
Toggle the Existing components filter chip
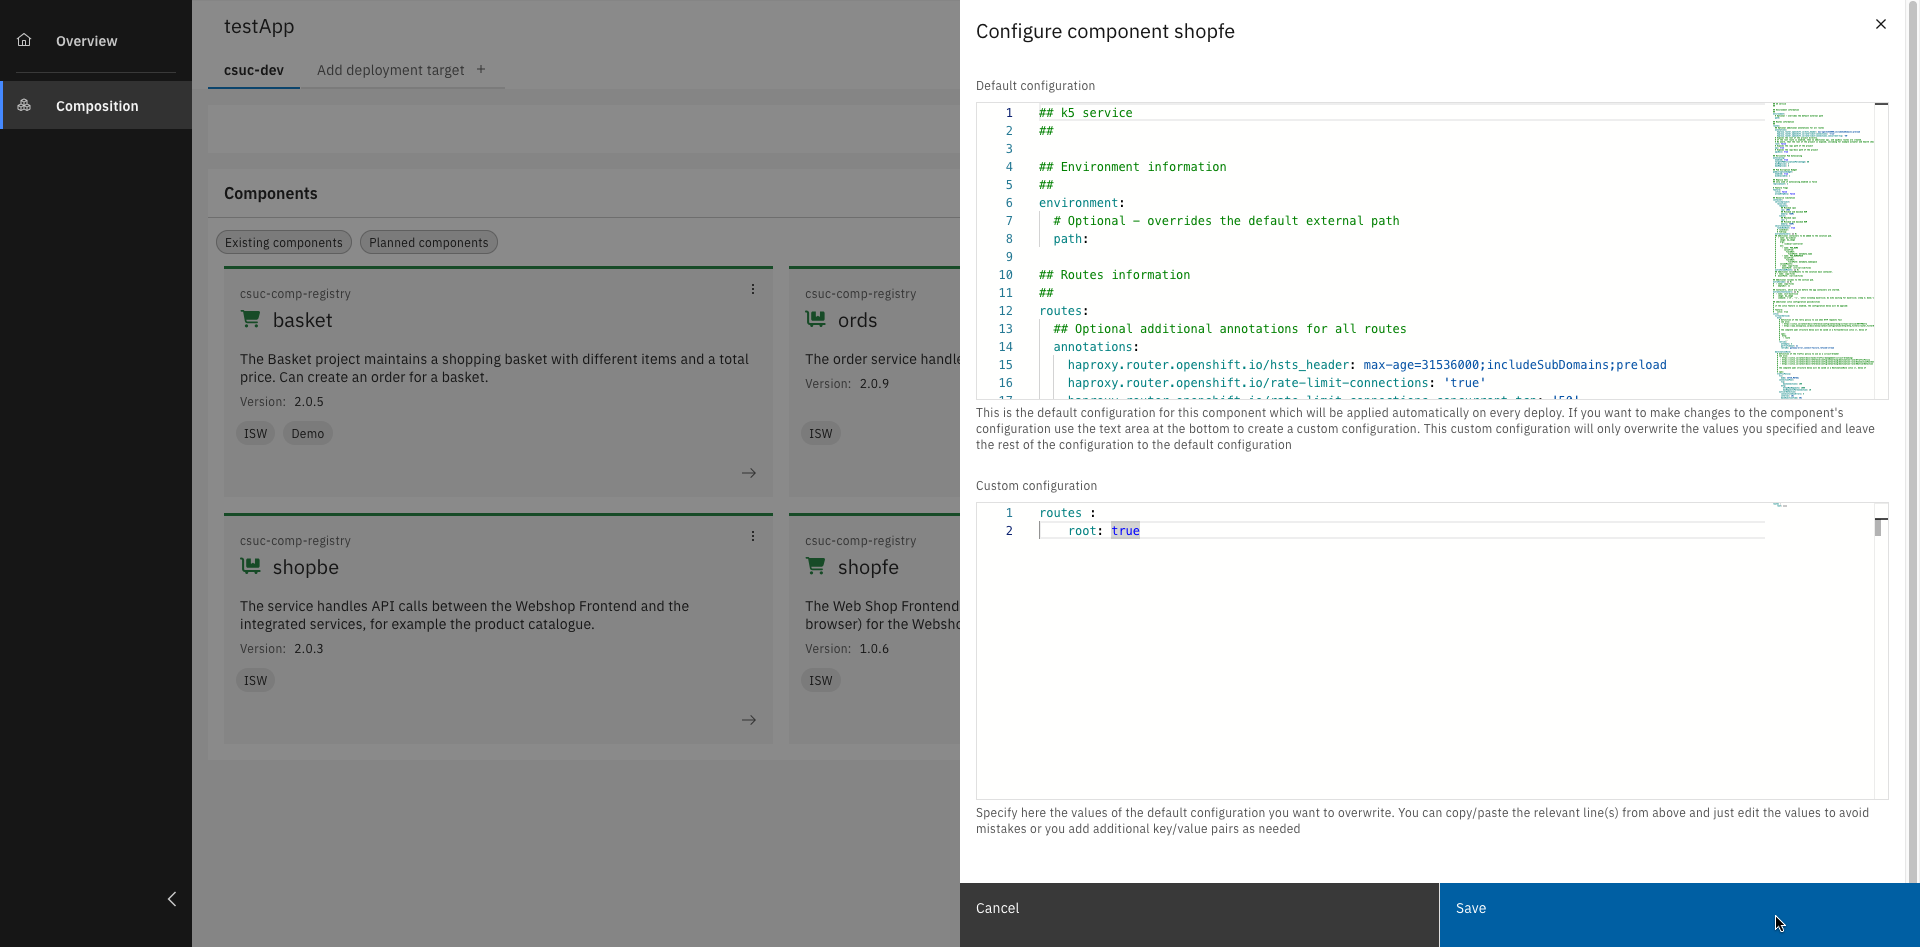pos(283,242)
